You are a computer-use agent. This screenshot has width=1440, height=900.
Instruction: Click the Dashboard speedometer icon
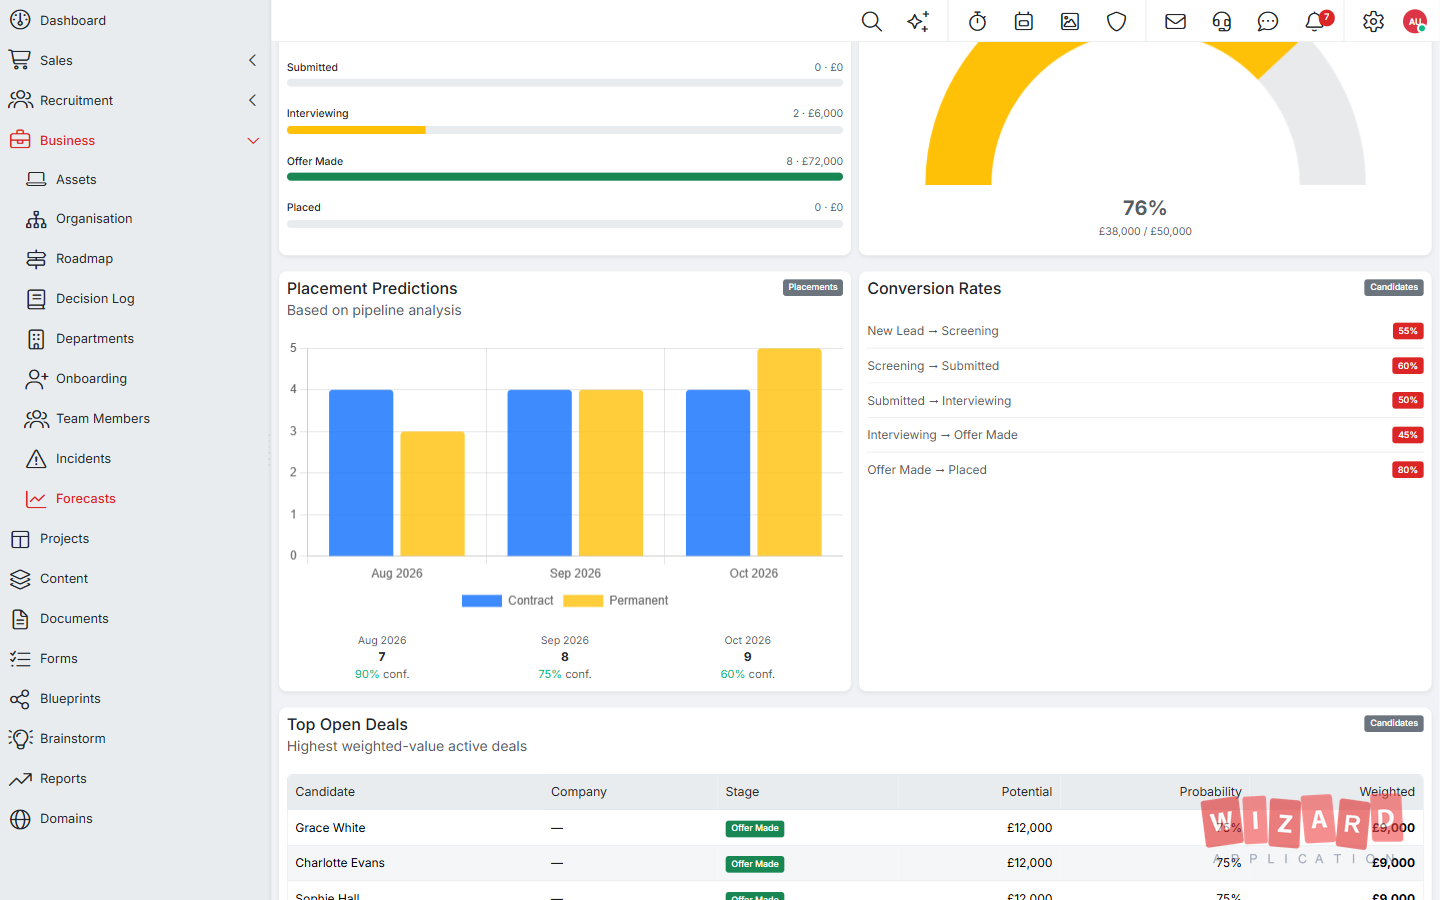(20, 20)
